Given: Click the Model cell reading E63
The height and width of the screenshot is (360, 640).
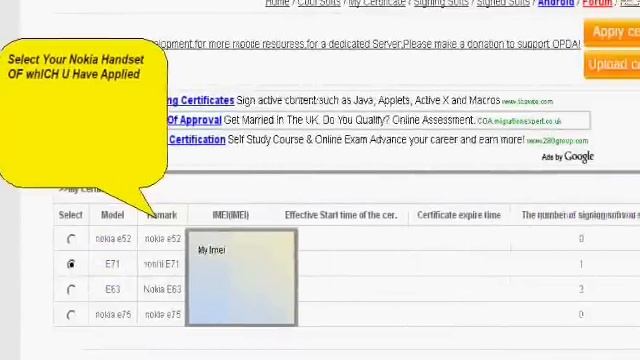Looking at the screenshot, I should pyautogui.click(x=112, y=289).
